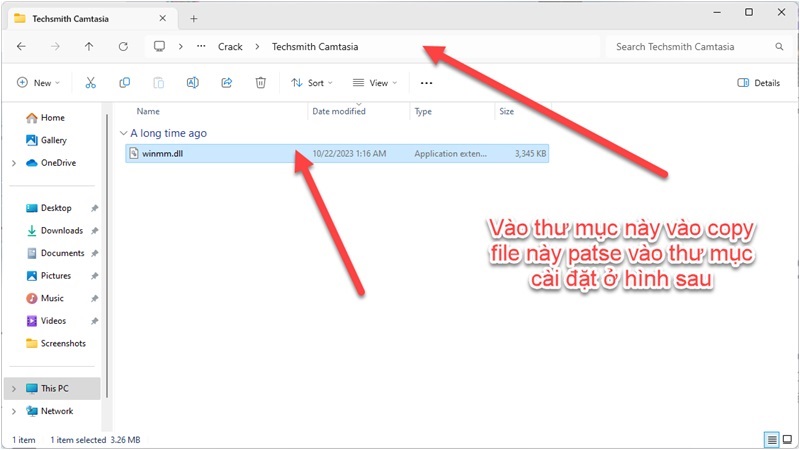Toggle the Details pane button
The image size is (800, 450).
759,83
